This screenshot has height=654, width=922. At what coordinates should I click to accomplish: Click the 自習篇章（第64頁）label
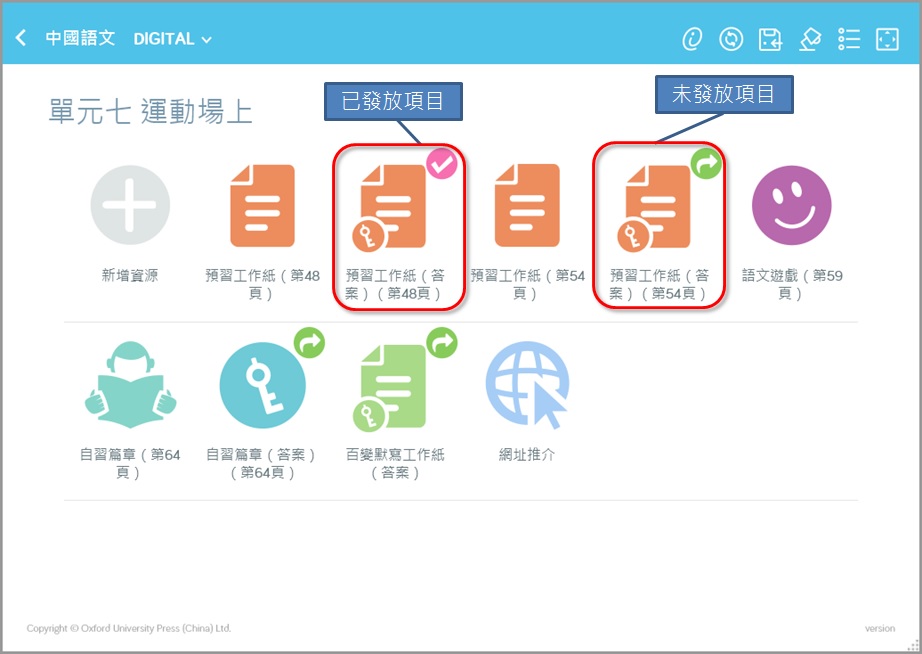(x=130, y=463)
